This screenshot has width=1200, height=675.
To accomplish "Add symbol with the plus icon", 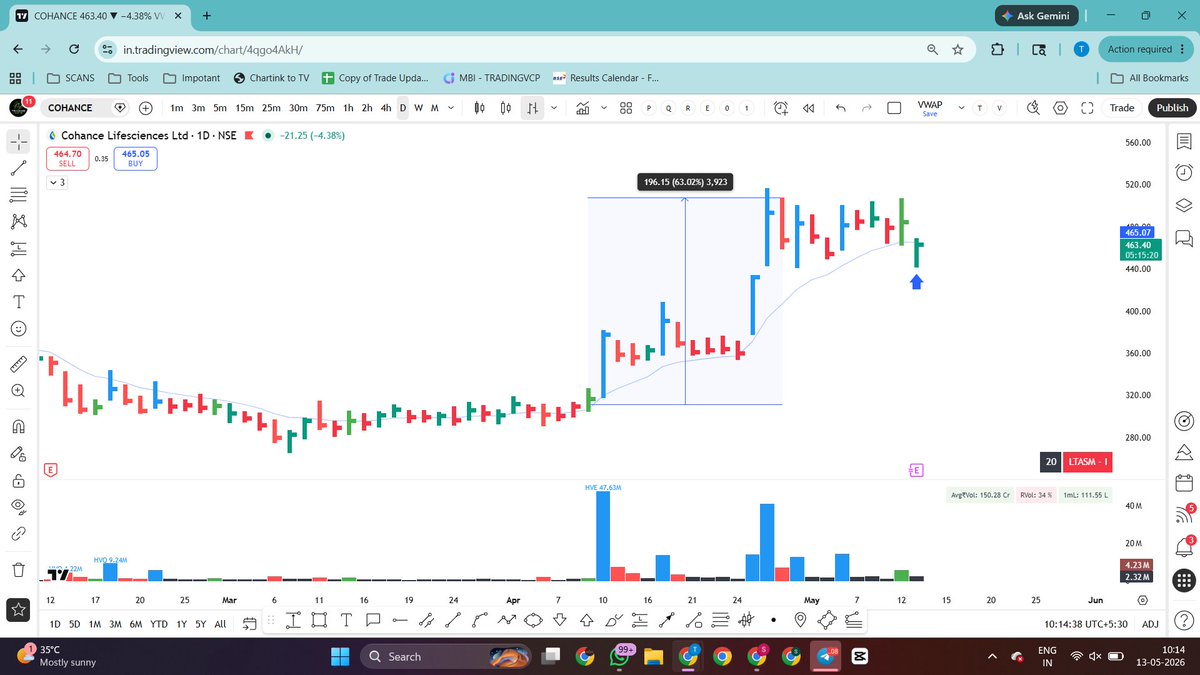I will point(145,108).
